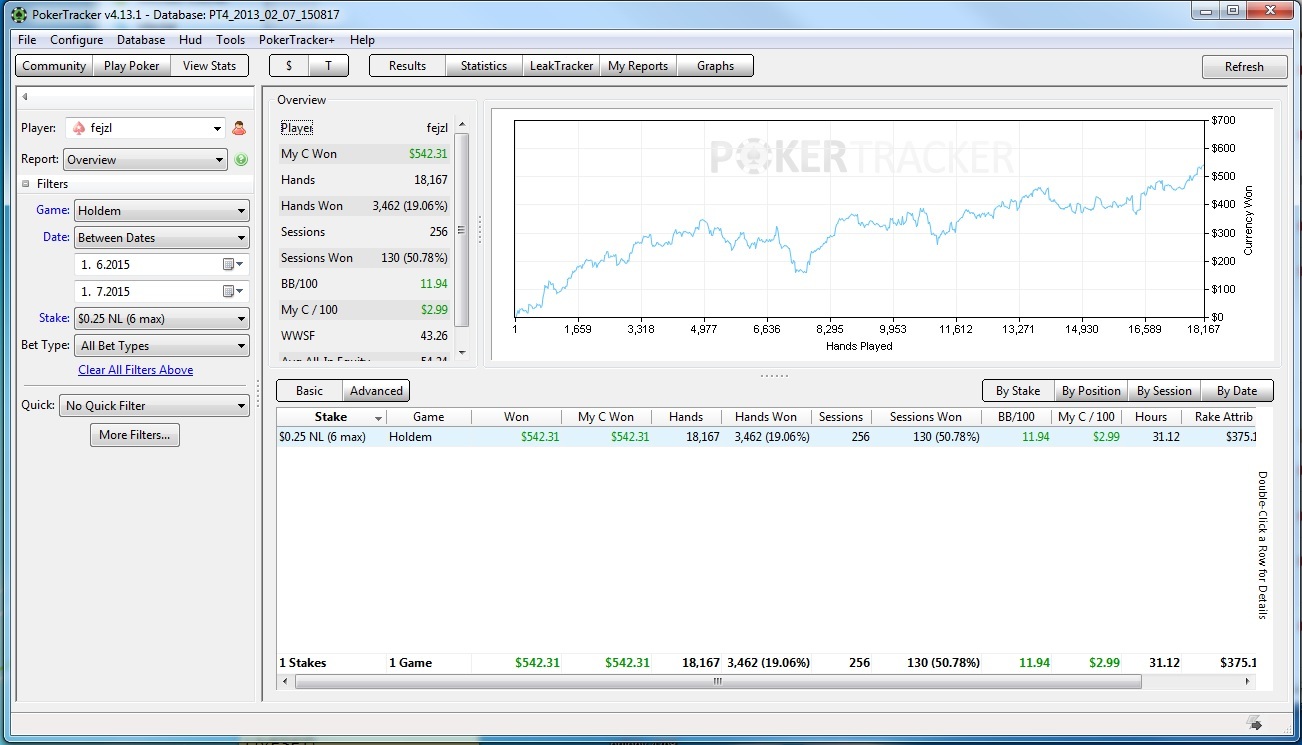1302x745 pixels.
Task: Switch to cash game mode ($)
Action: [289, 66]
